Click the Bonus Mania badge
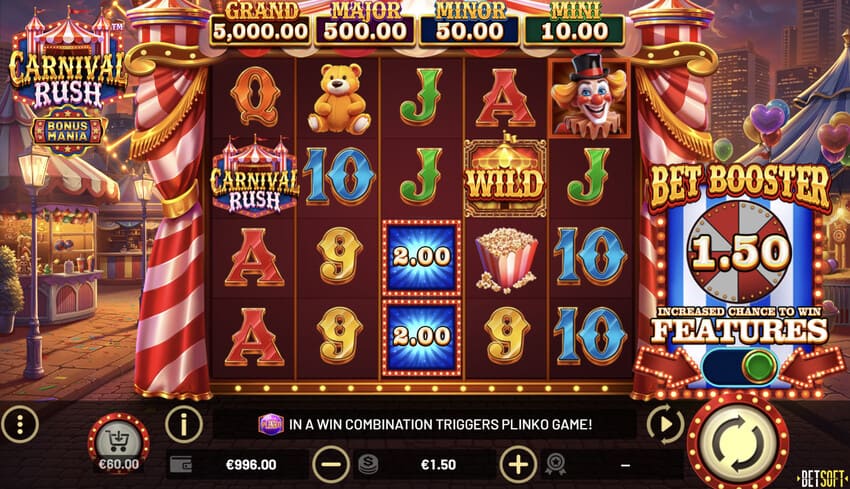Viewport: 850px width, 489px height. tap(67, 131)
